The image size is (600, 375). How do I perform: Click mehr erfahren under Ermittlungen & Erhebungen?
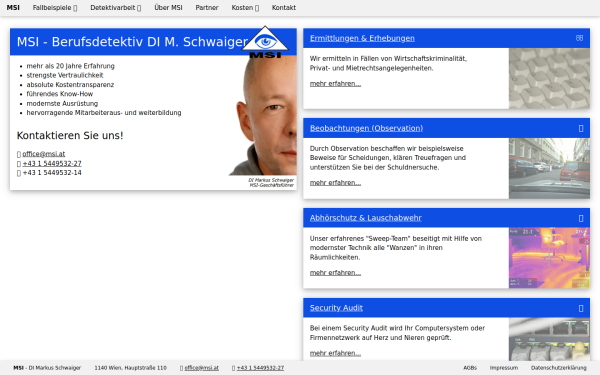pyautogui.click(x=335, y=83)
